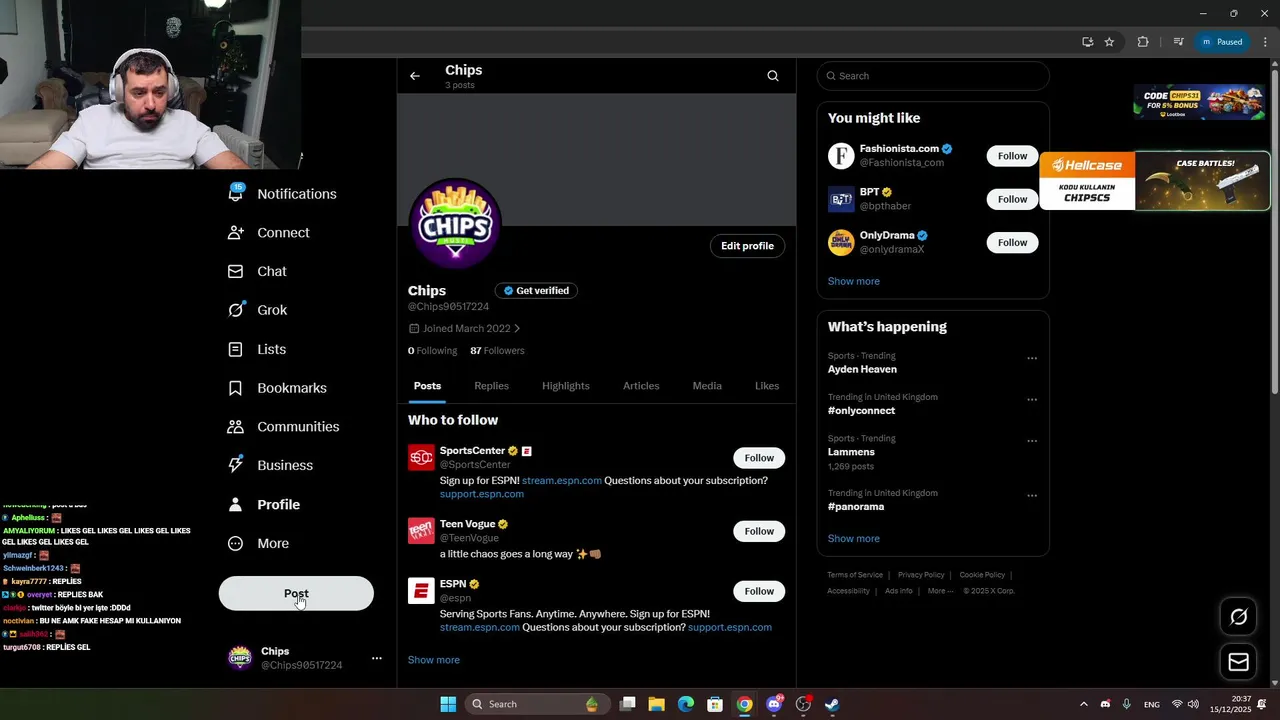Open the Business lightning icon
1280x720 pixels.
click(235, 465)
